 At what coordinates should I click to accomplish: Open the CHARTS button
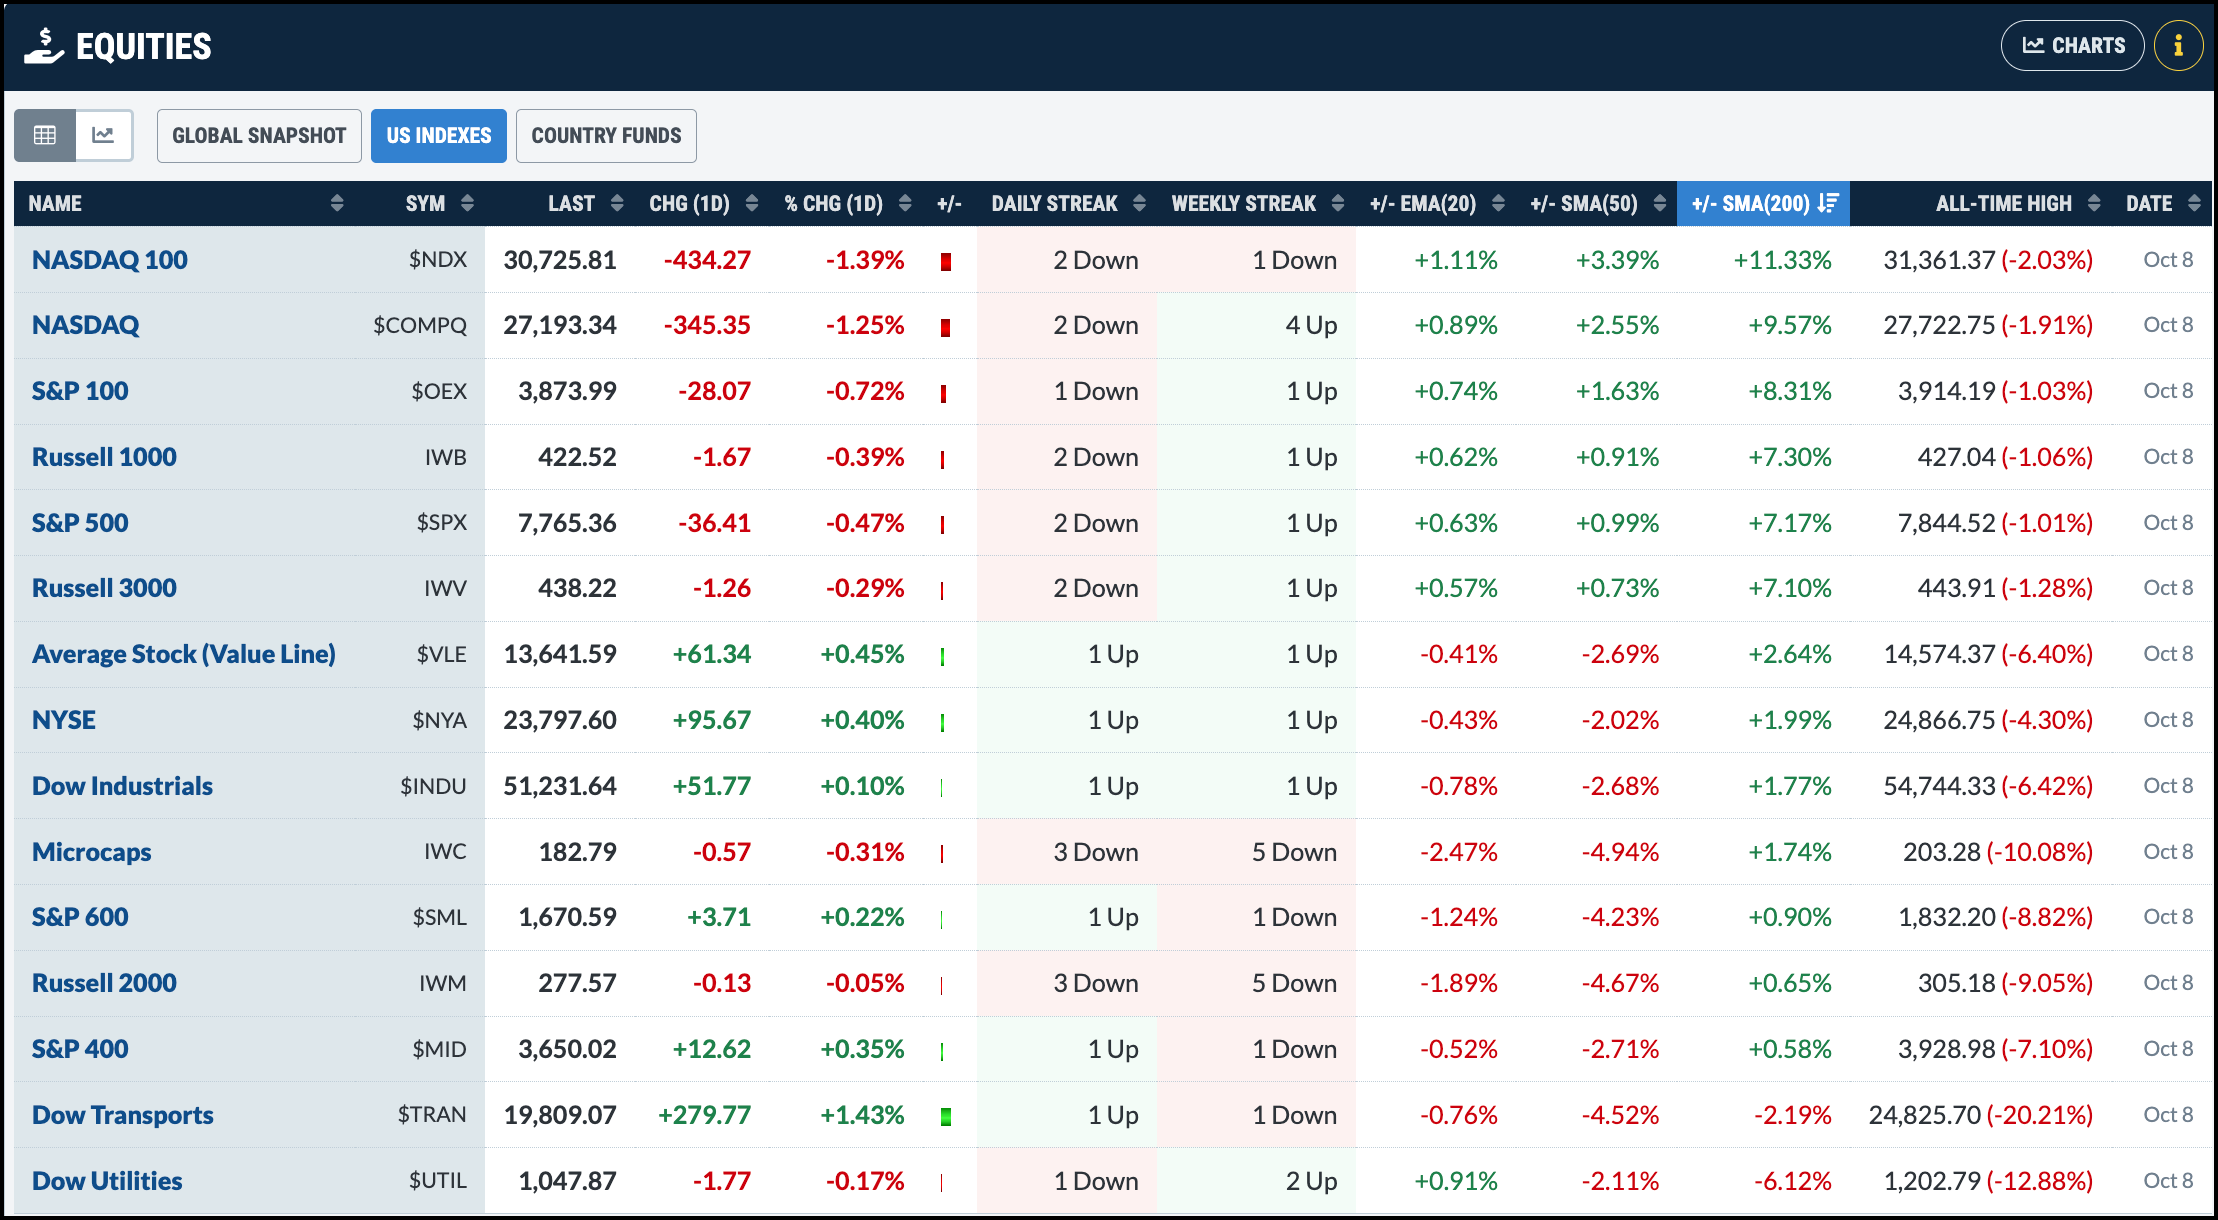[2072, 46]
